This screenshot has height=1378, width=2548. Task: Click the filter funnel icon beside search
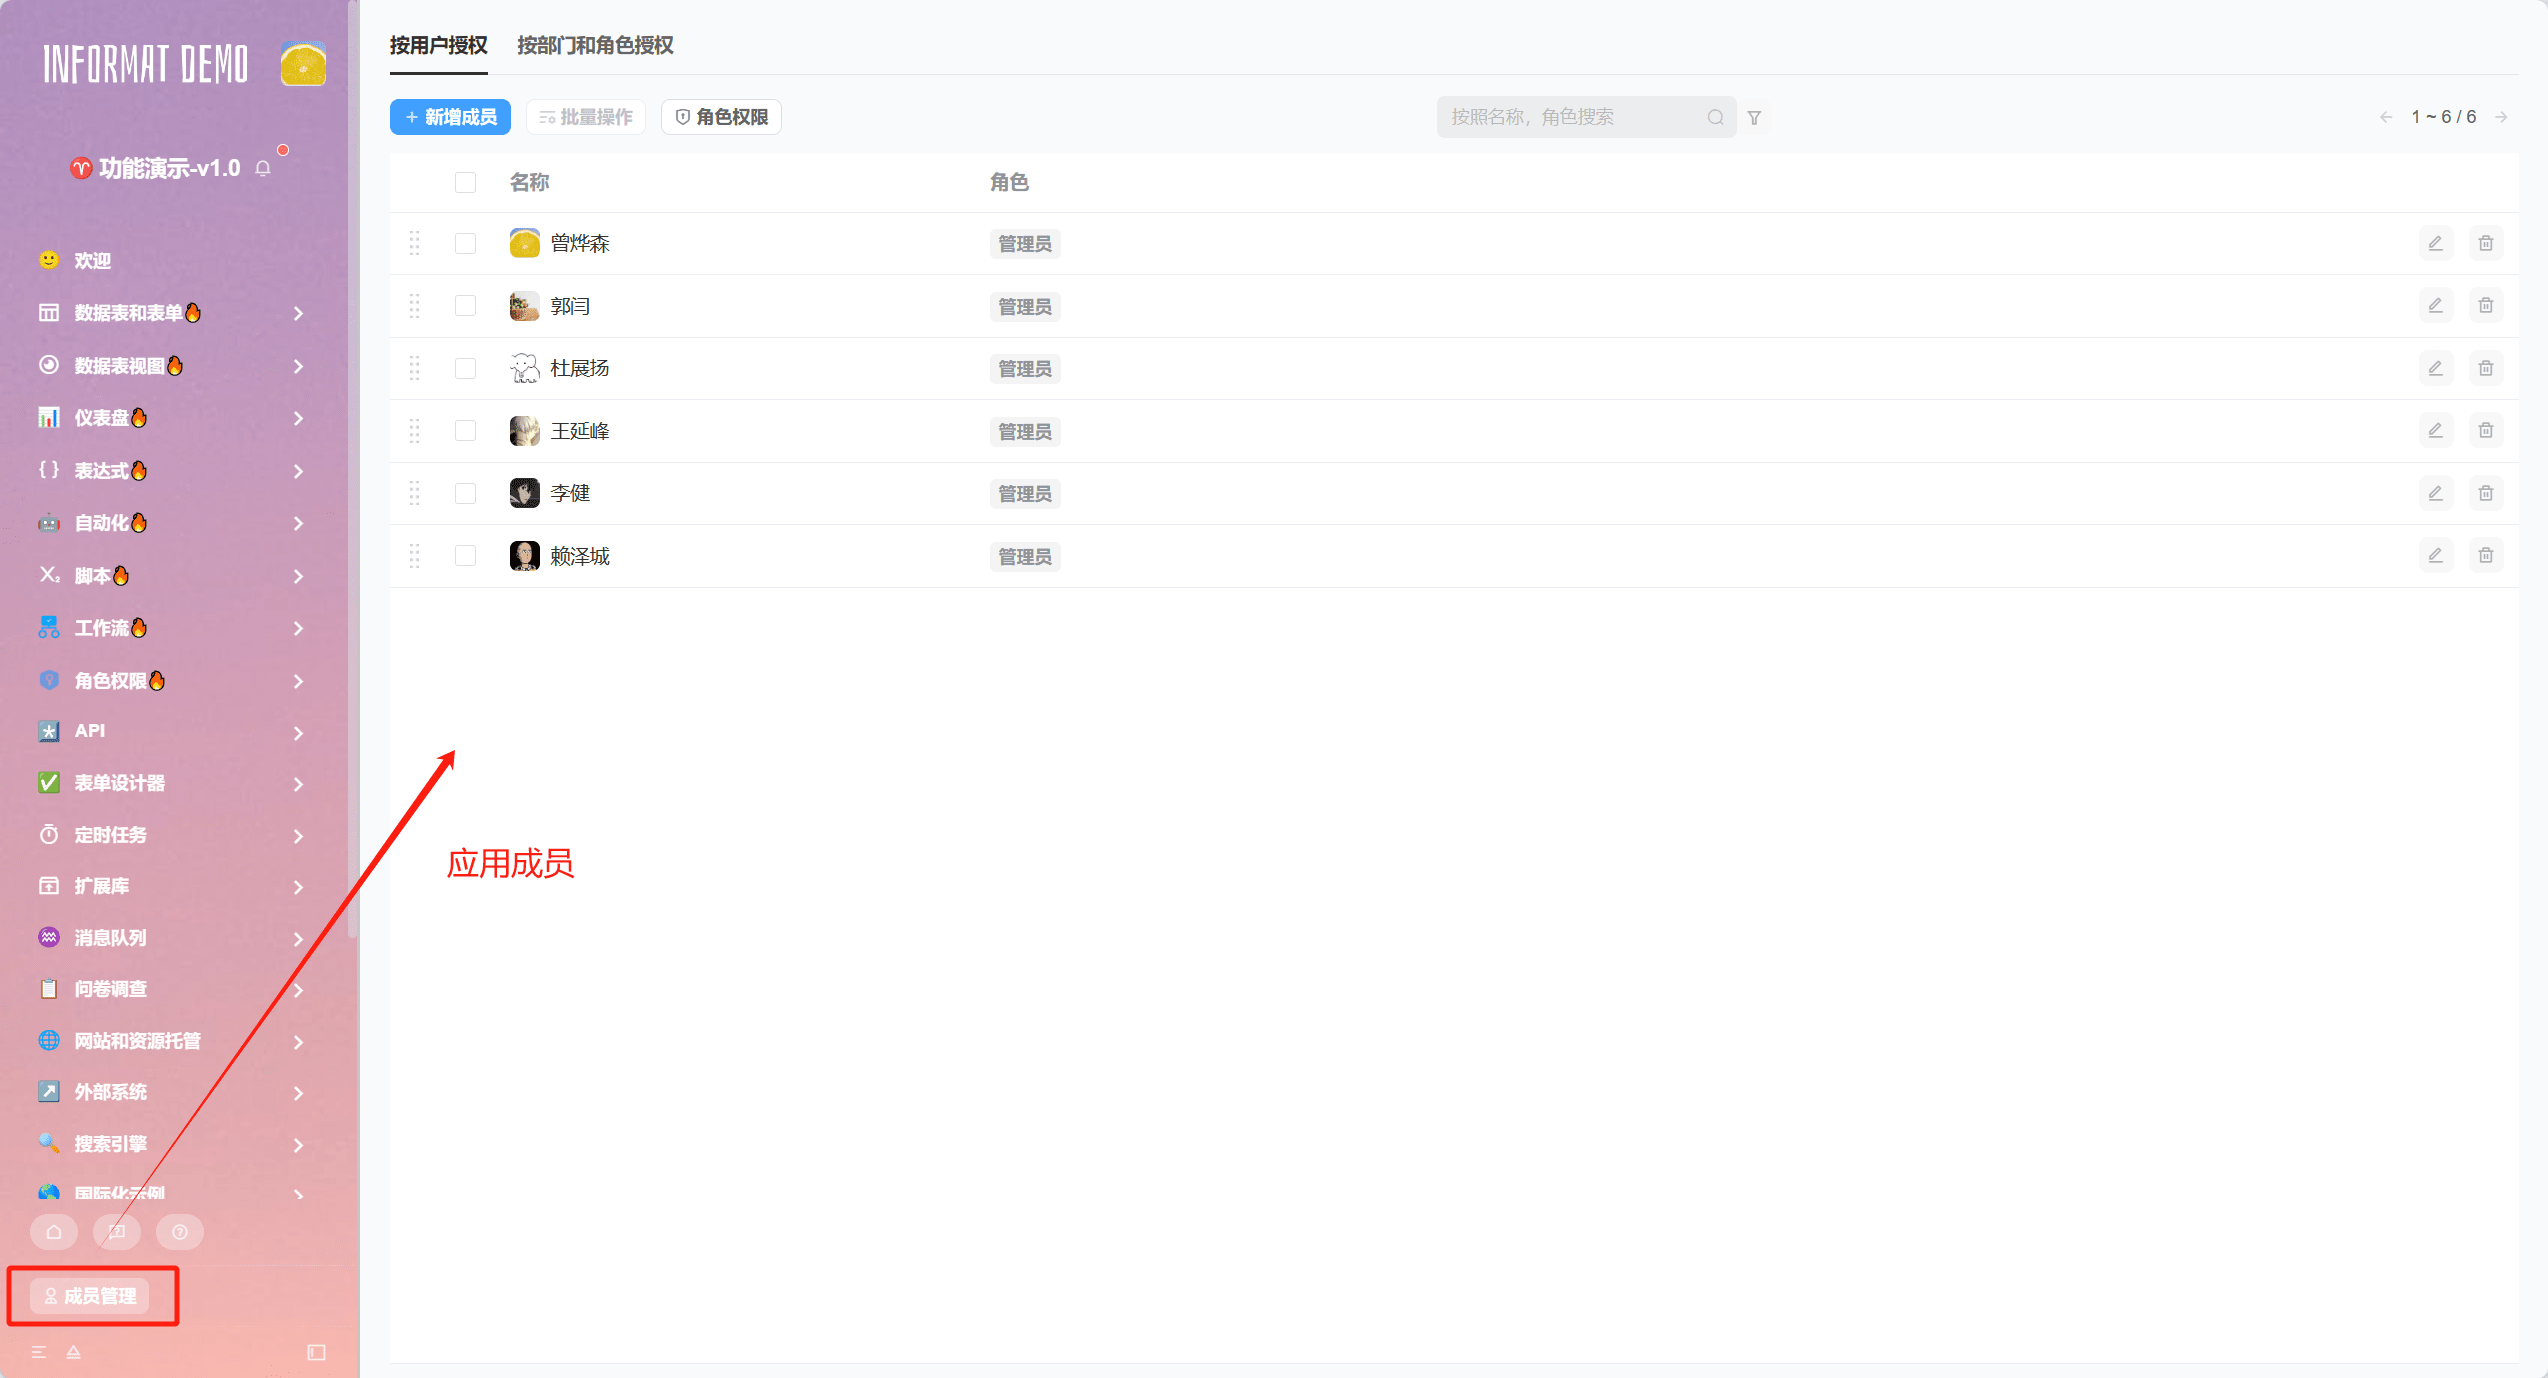click(x=1754, y=118)
